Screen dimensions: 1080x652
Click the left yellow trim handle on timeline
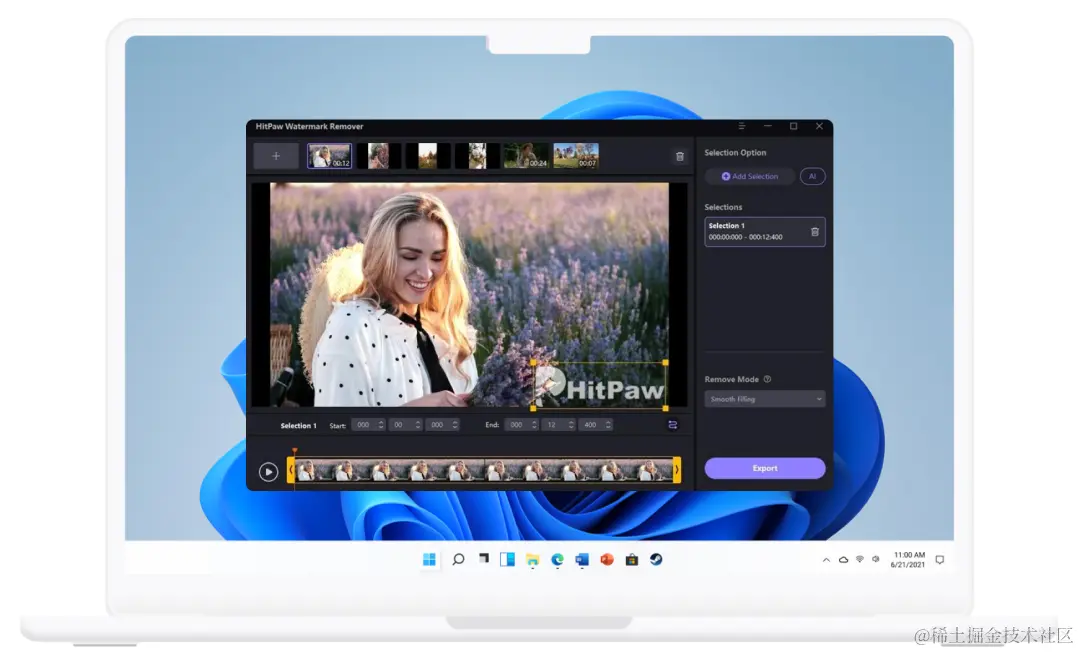pos(291,470)
